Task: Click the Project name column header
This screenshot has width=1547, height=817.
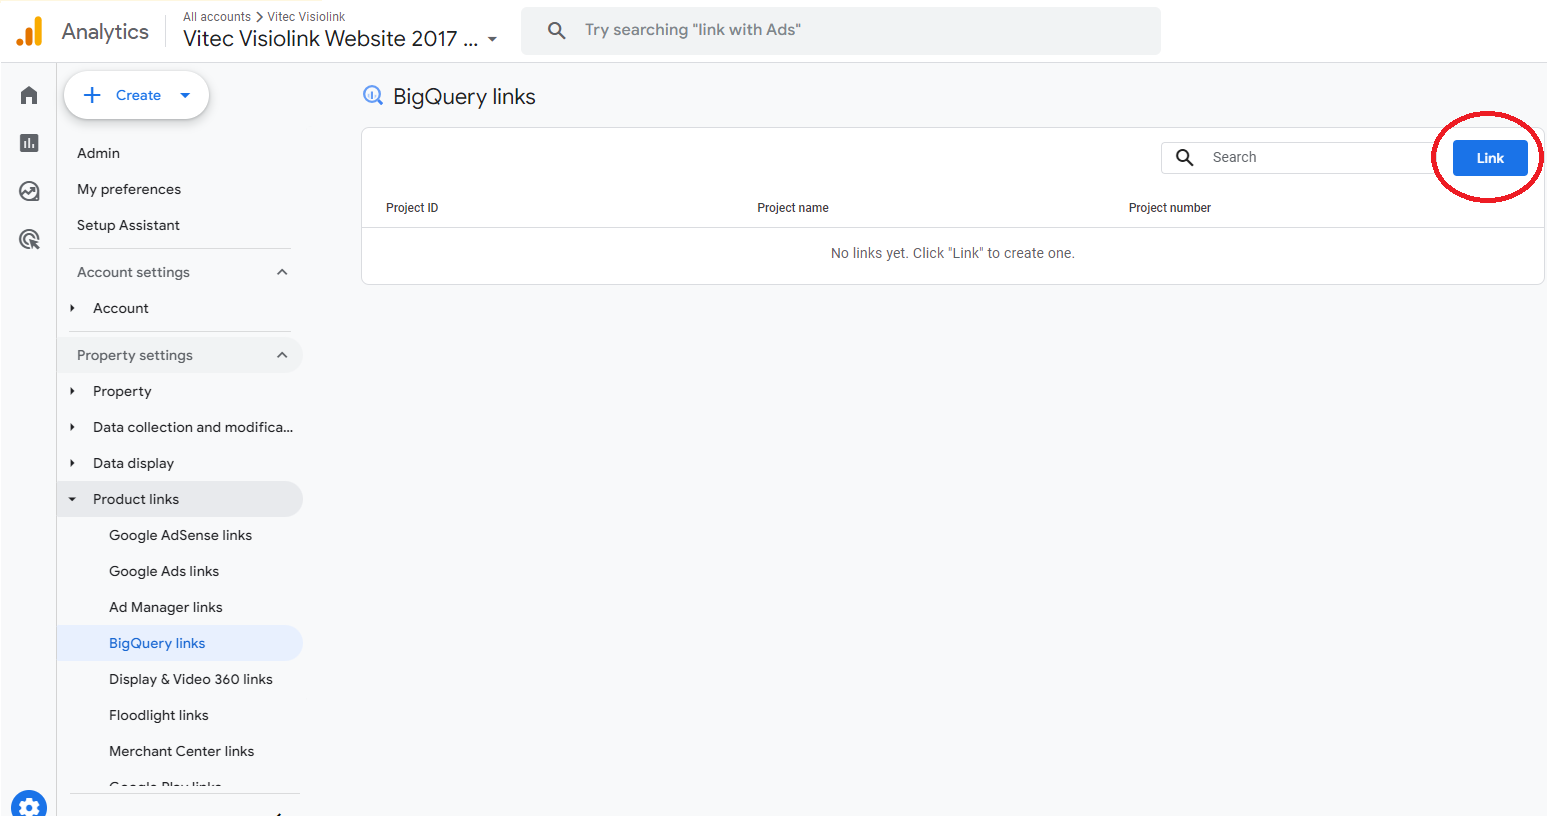Action: tap(793, 208)
